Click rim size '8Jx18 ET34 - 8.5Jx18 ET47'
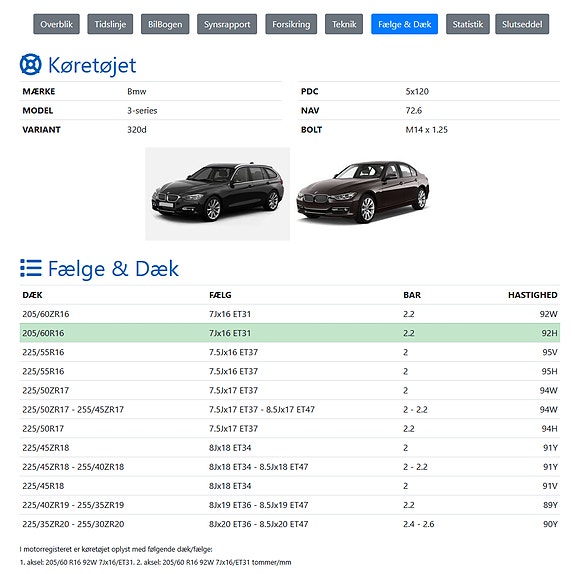This screenshot has height=574, width=575. (259, 467)
